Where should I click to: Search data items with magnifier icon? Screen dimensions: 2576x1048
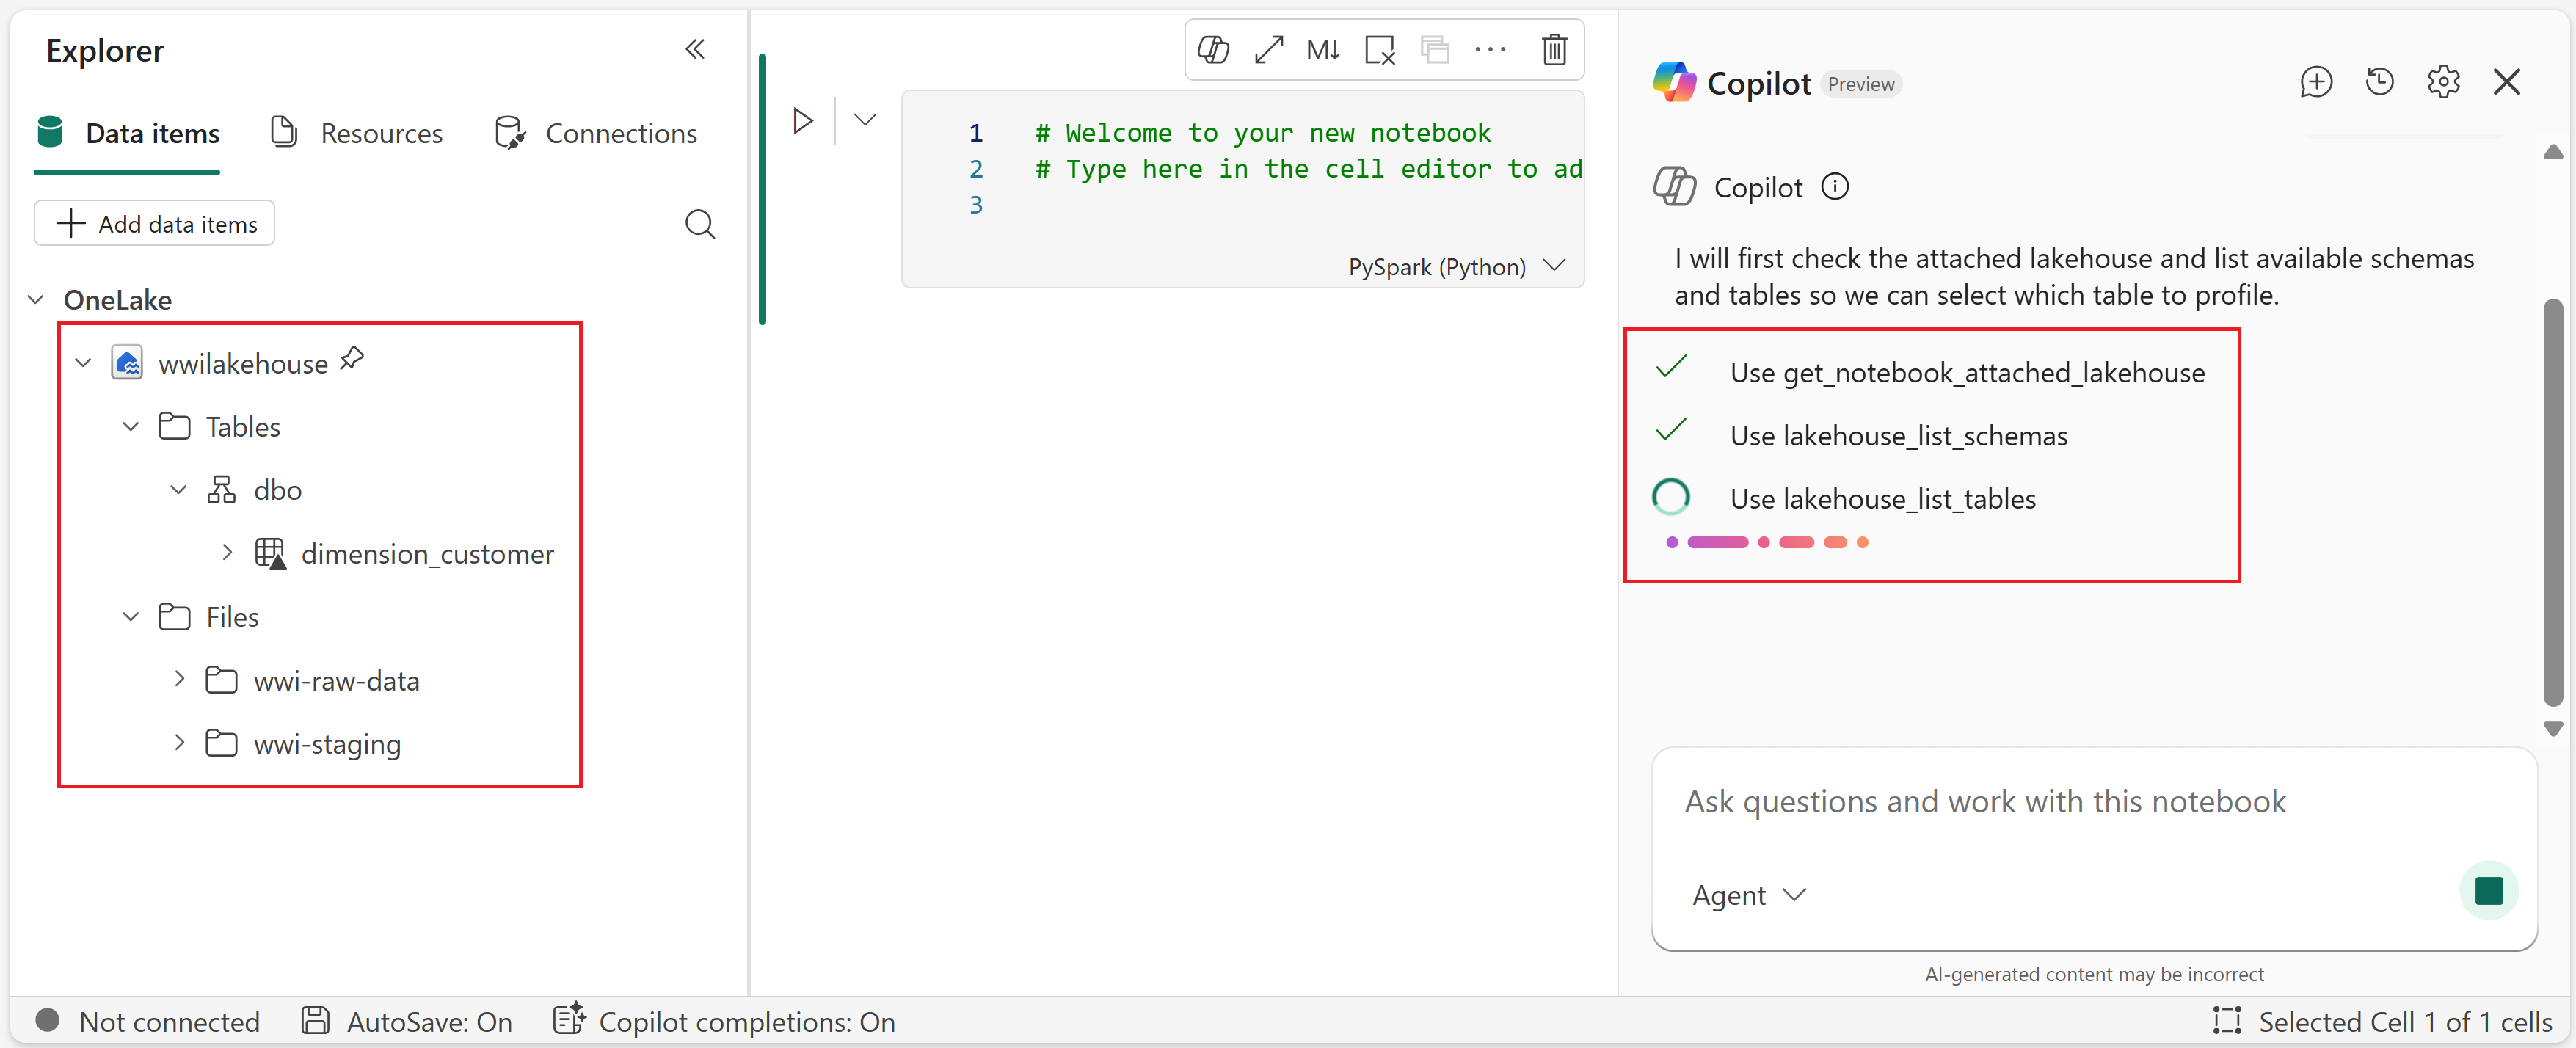point(700,224)
